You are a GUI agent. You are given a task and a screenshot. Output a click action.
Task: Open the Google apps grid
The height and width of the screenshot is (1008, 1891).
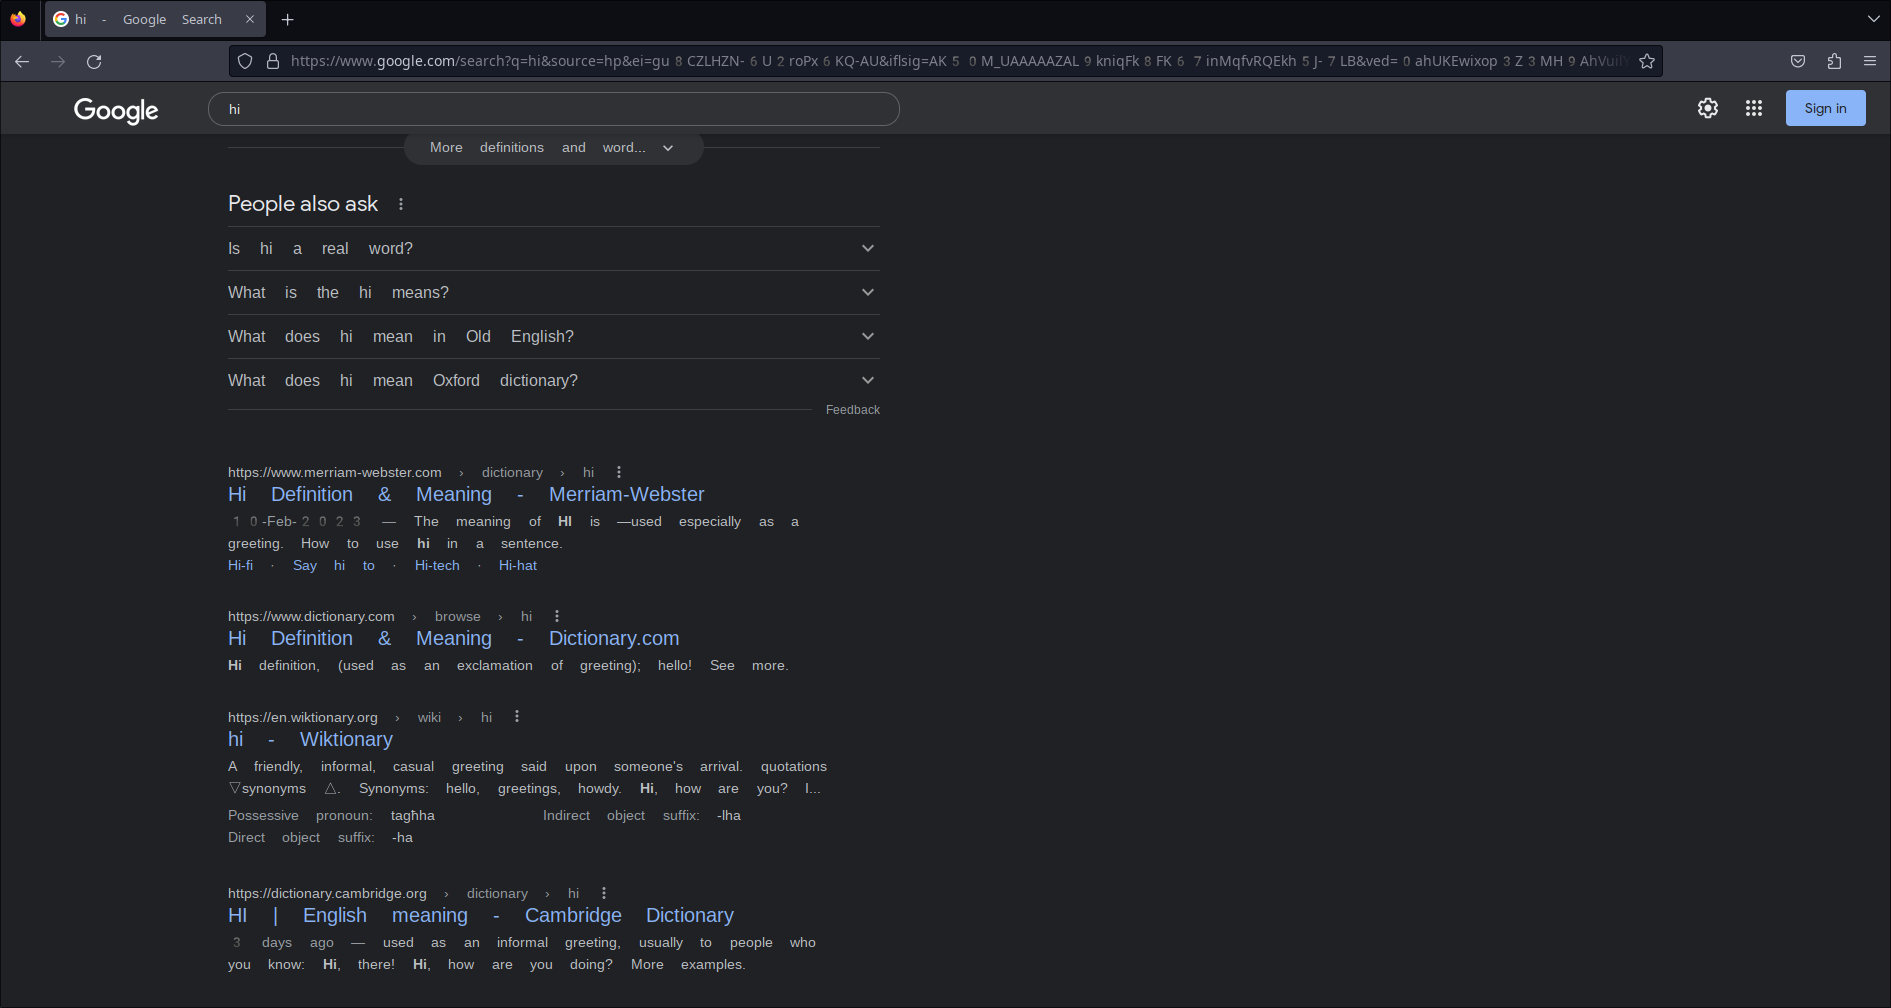[1754, 108]
